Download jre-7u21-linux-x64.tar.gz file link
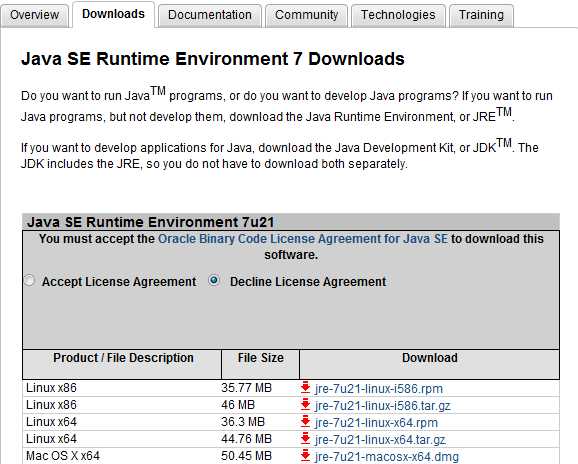This screenshot has width=578, height=464. (x=380, y=440)
